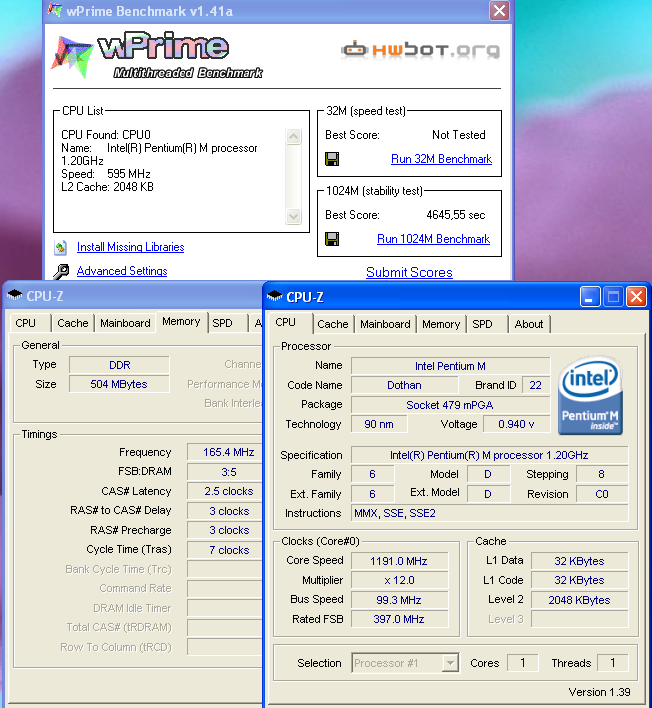Screen dimensions: 652x708
Task: Click the Multiplier value 'x 12.0'
Action: point(399,580)
